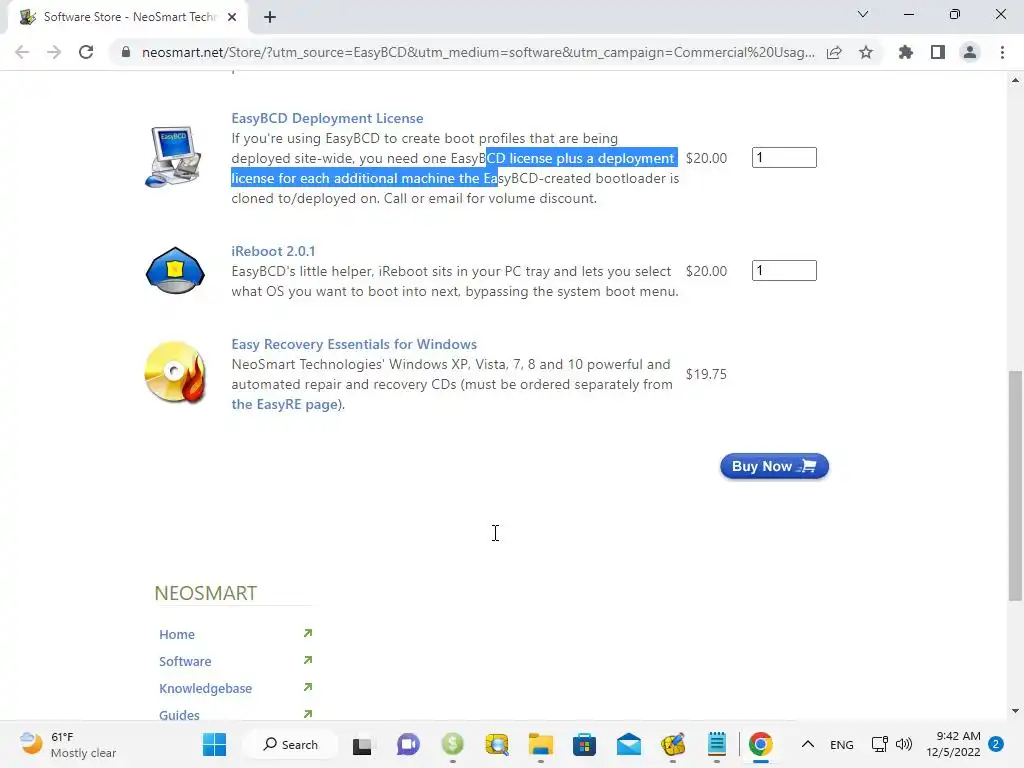
Task: Click the iReboot $20.00 price
Action: [706, 271]
